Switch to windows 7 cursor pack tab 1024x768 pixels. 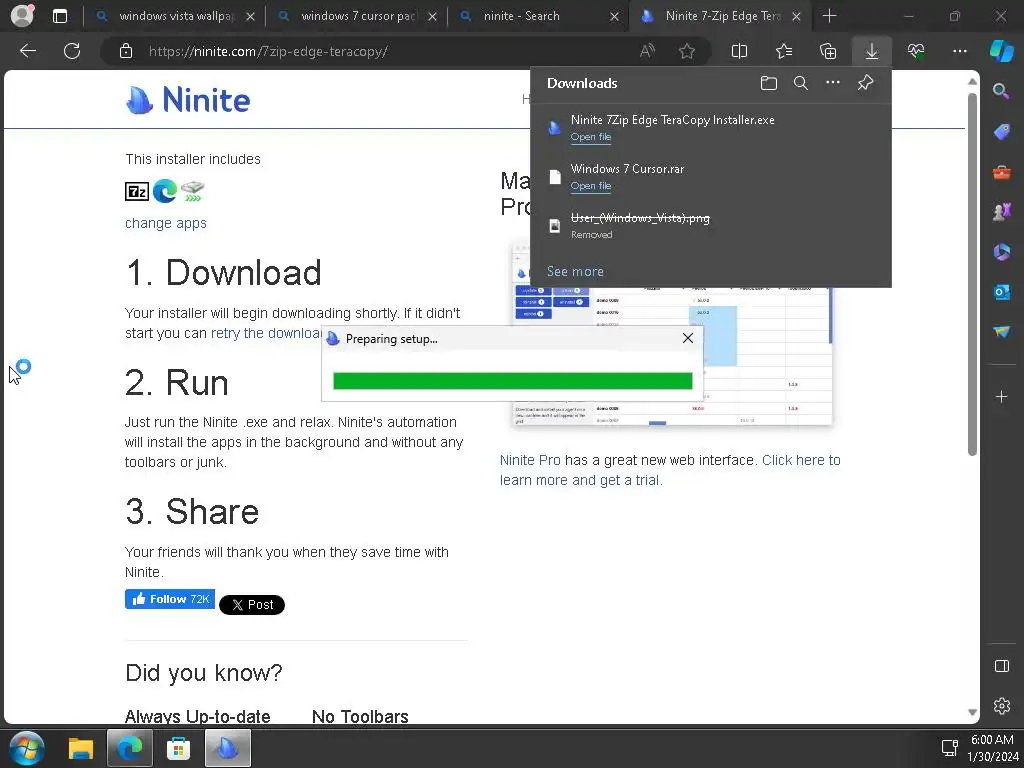click(x=358, y=16)
